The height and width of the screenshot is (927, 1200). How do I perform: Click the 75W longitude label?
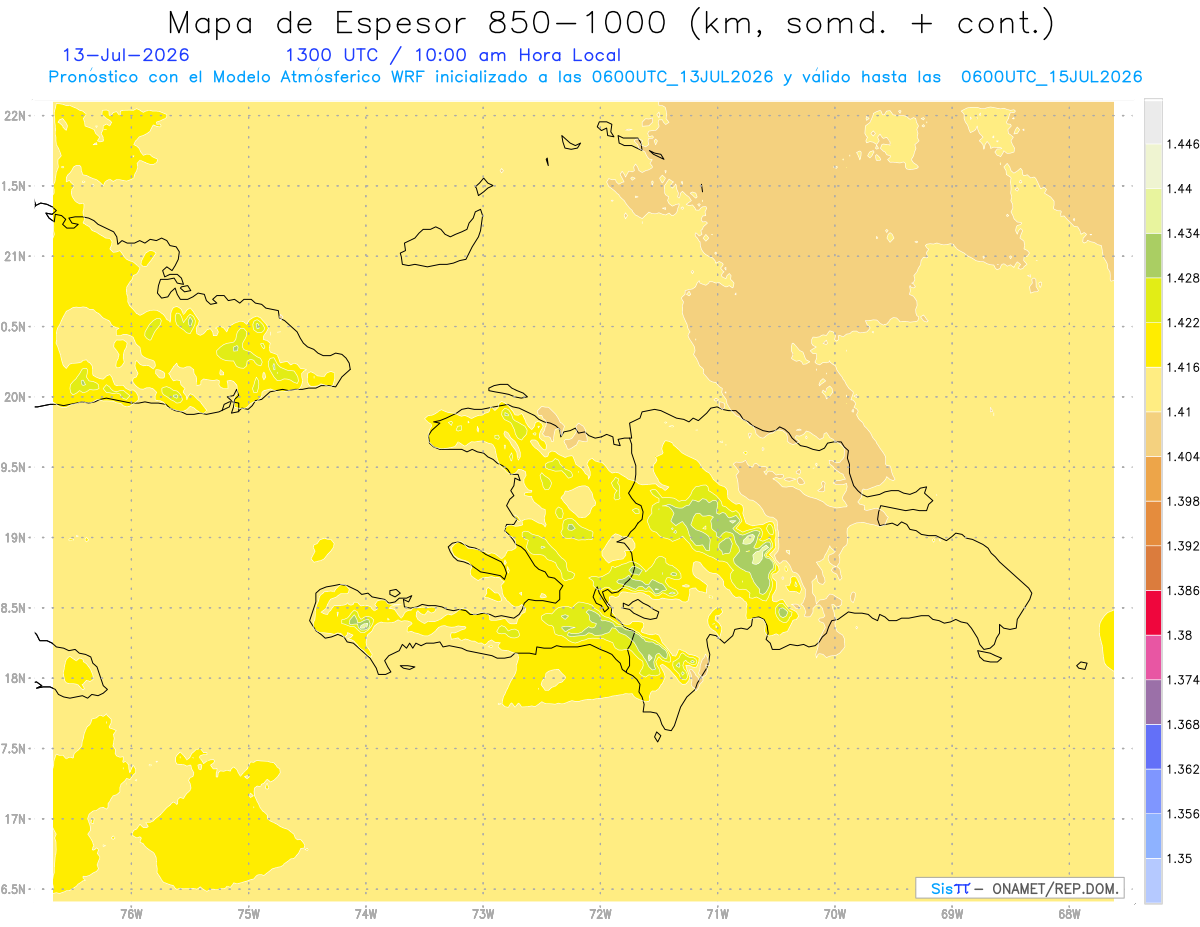249,913
